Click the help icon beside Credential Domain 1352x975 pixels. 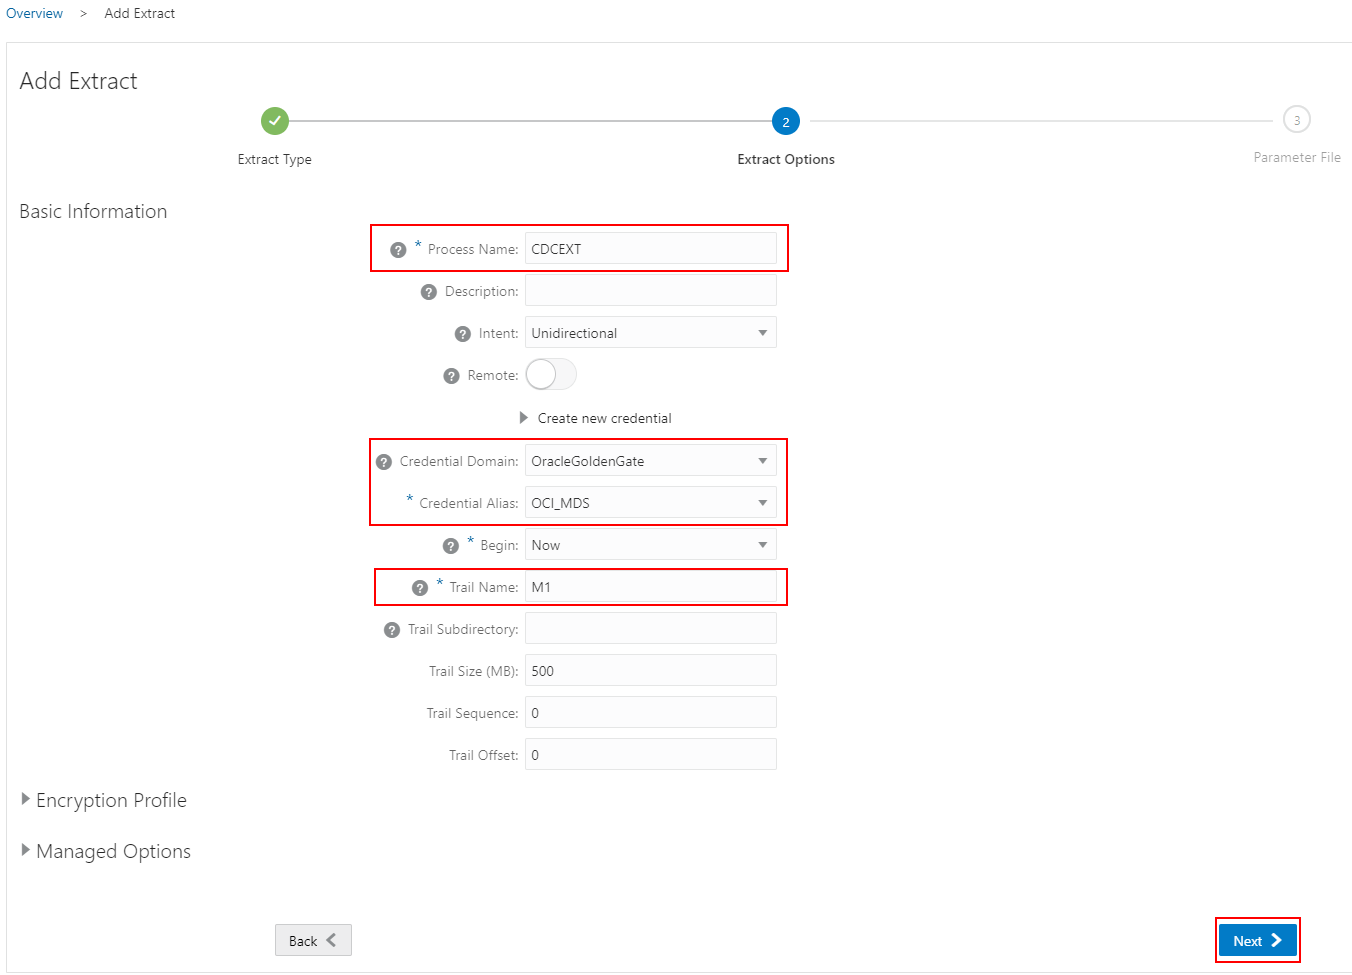click(x=384, y=462)
